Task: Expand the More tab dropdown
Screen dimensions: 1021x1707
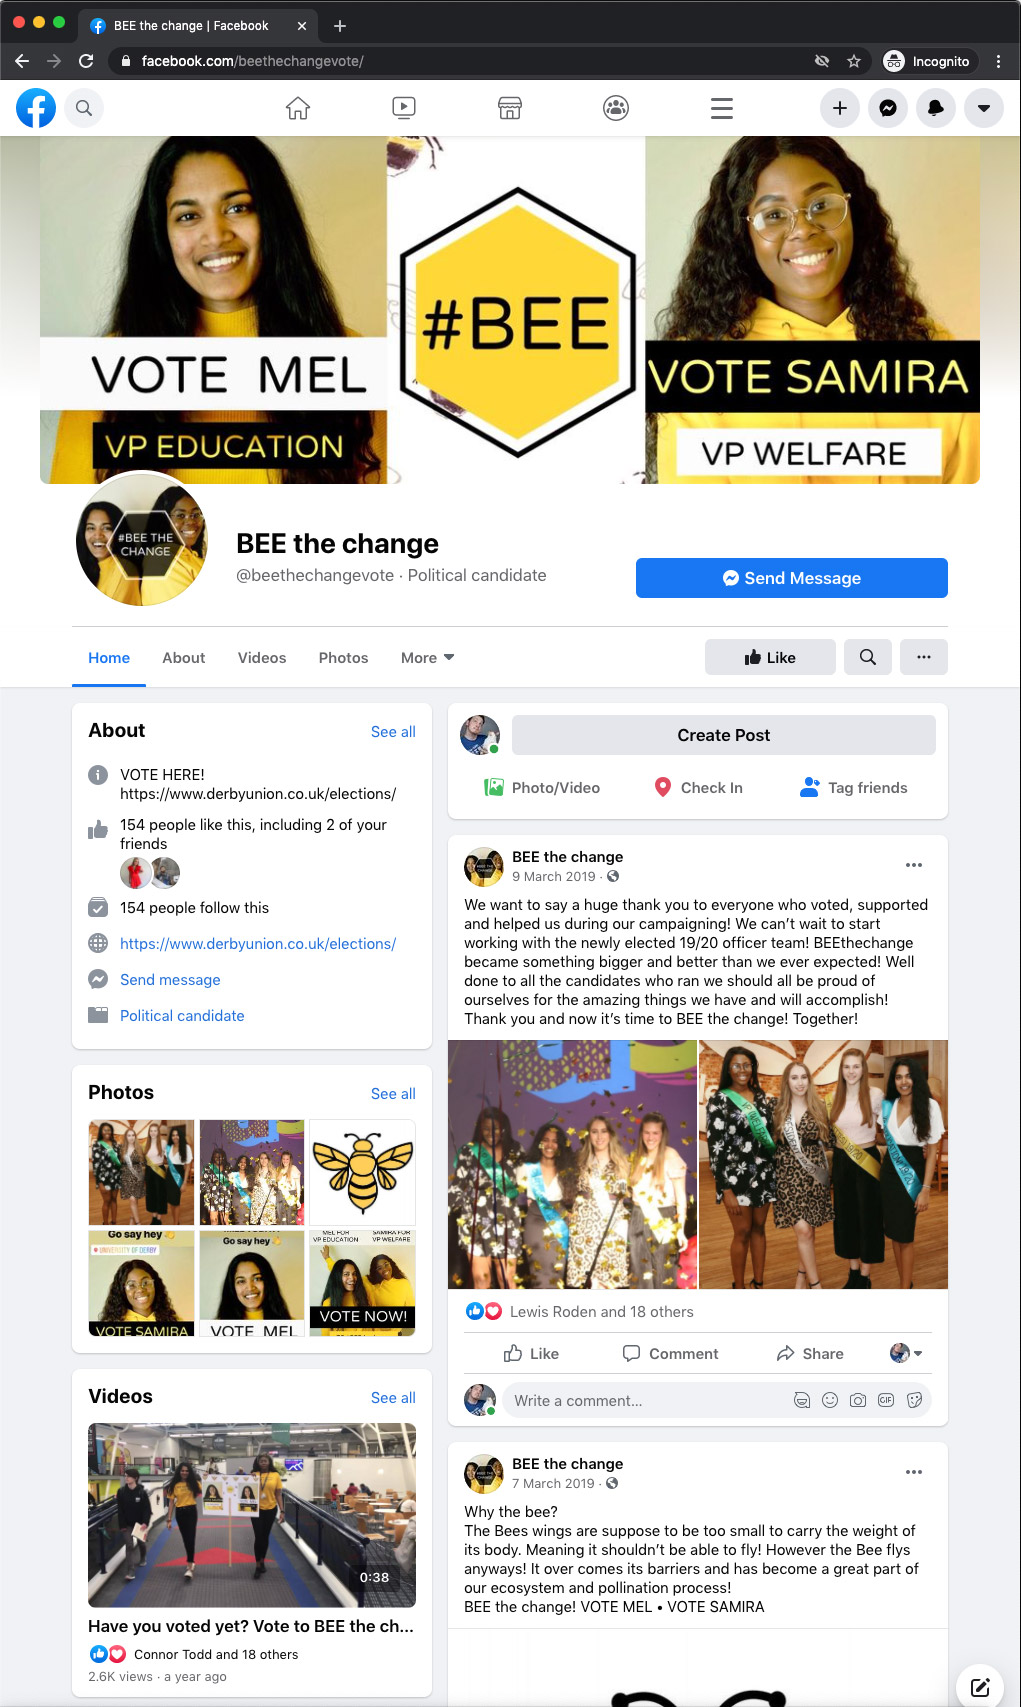Action: point(428,657)
